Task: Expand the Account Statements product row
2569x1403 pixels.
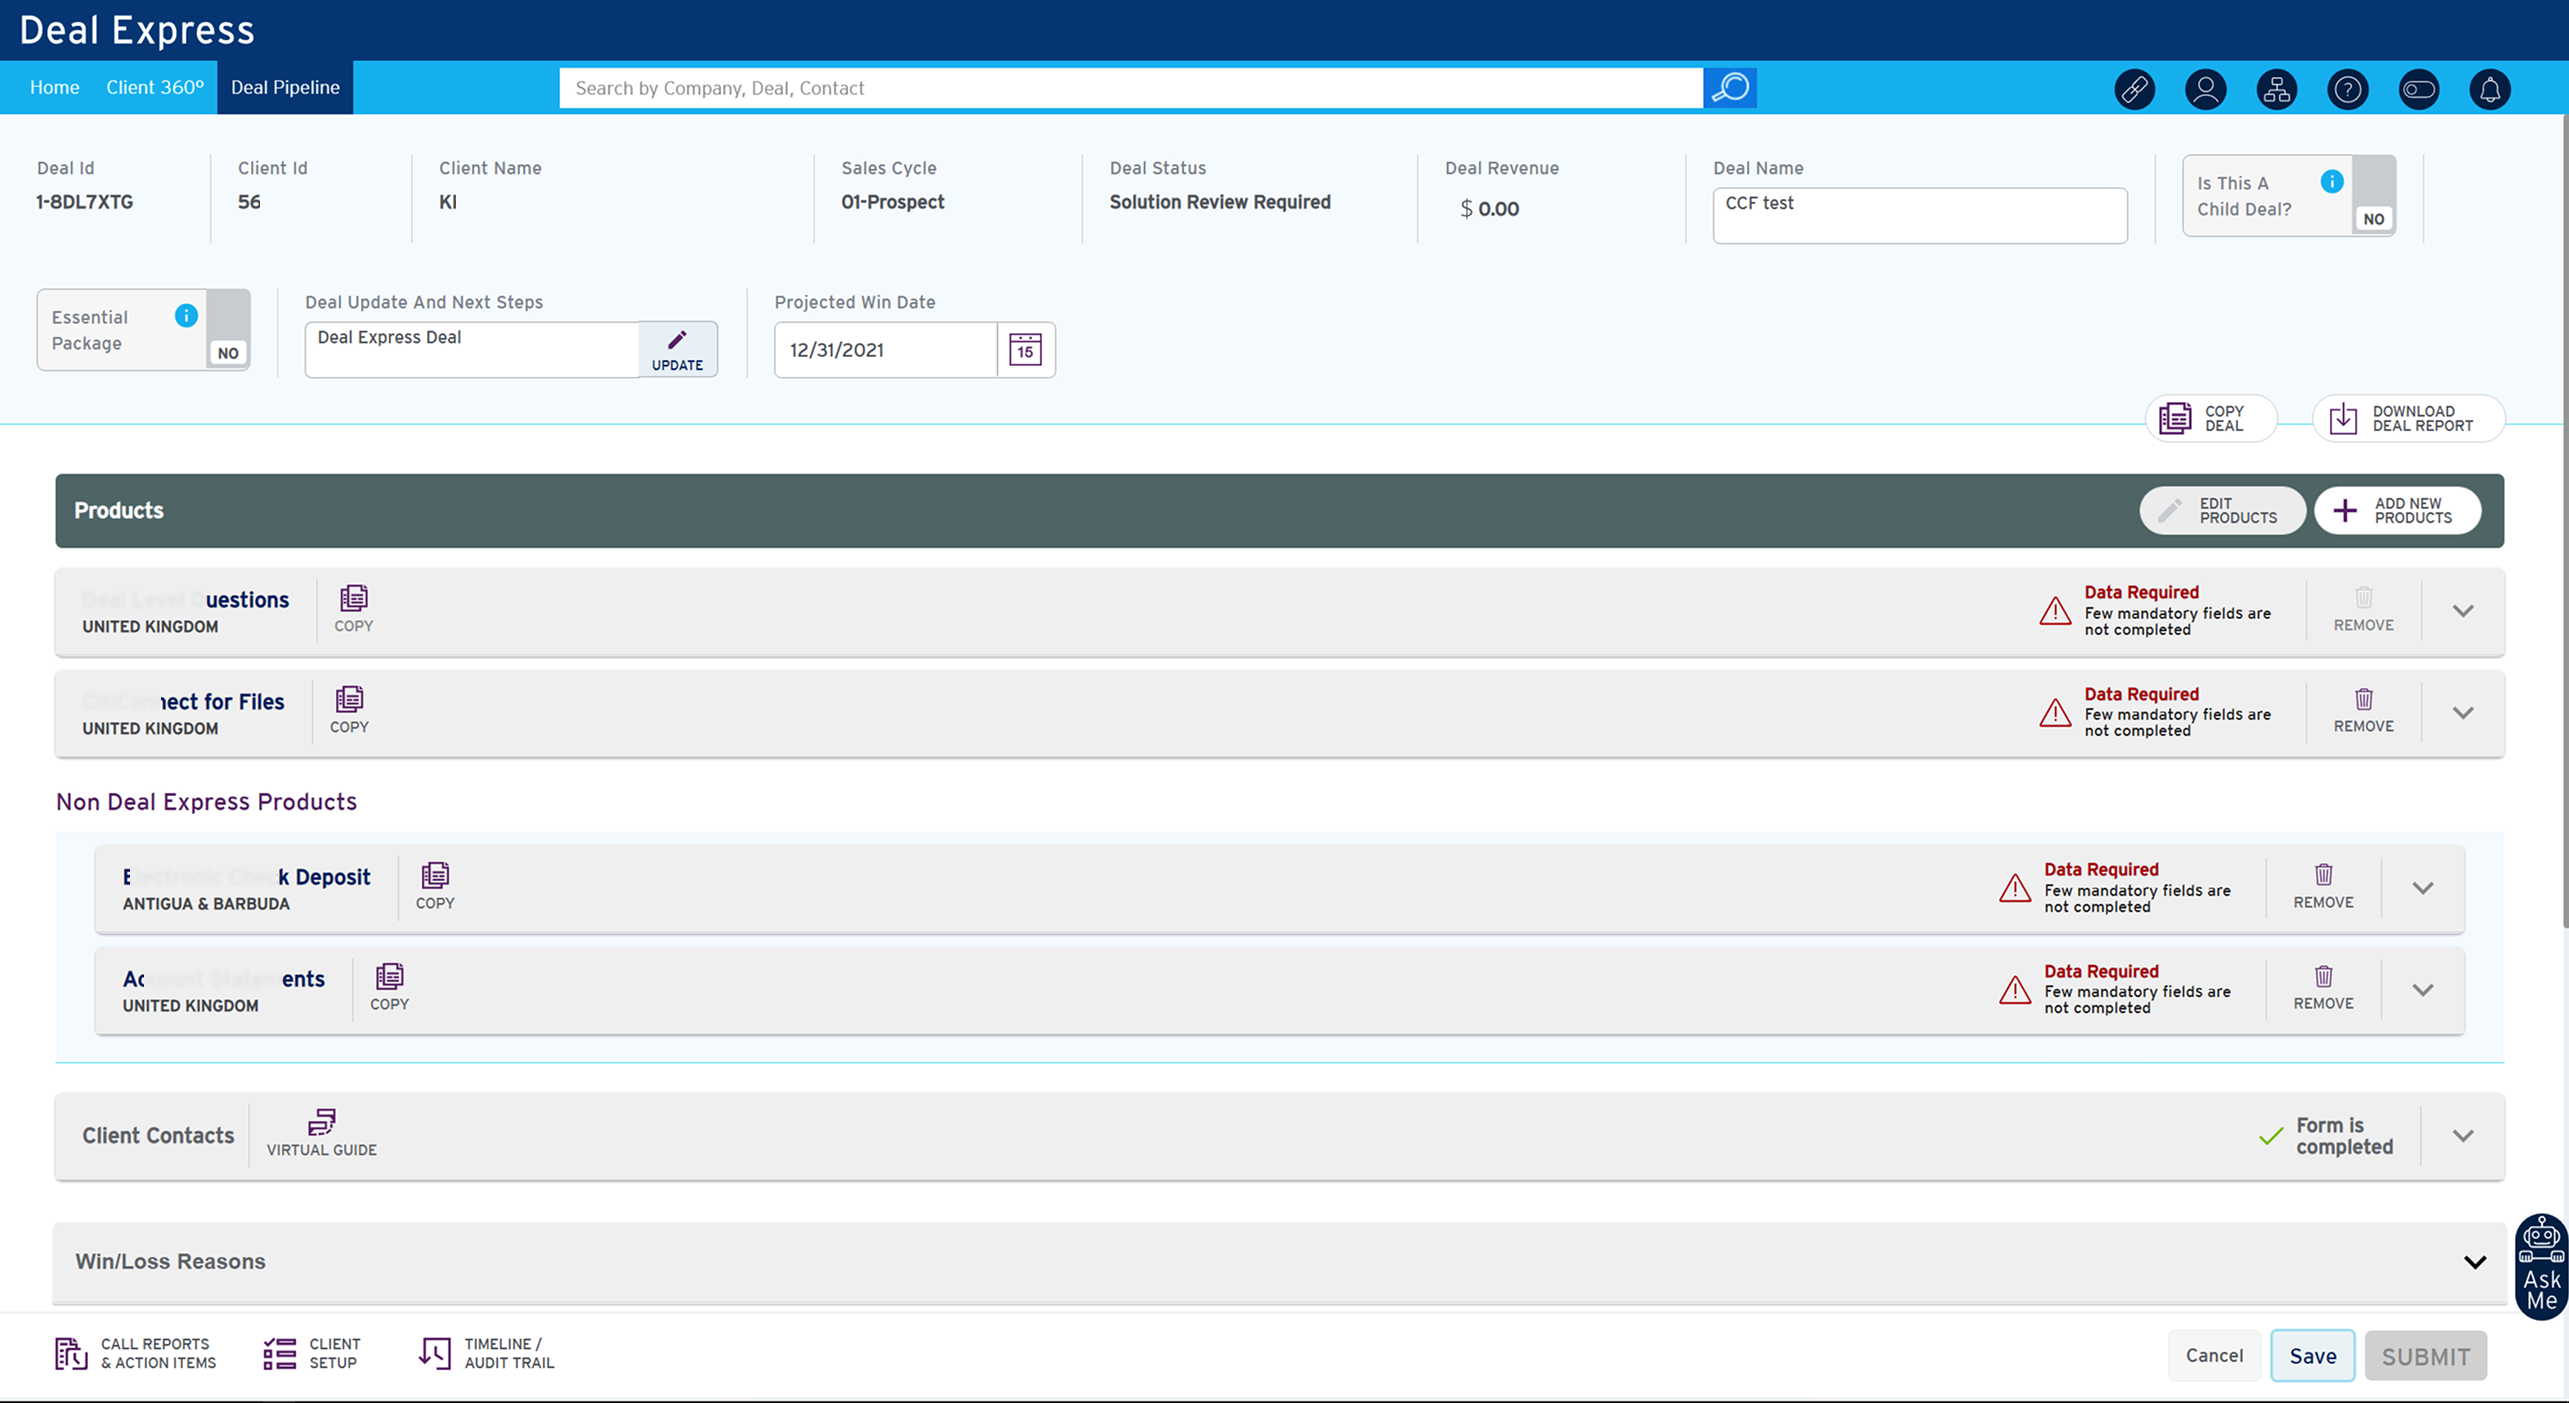Action: 2422,989
